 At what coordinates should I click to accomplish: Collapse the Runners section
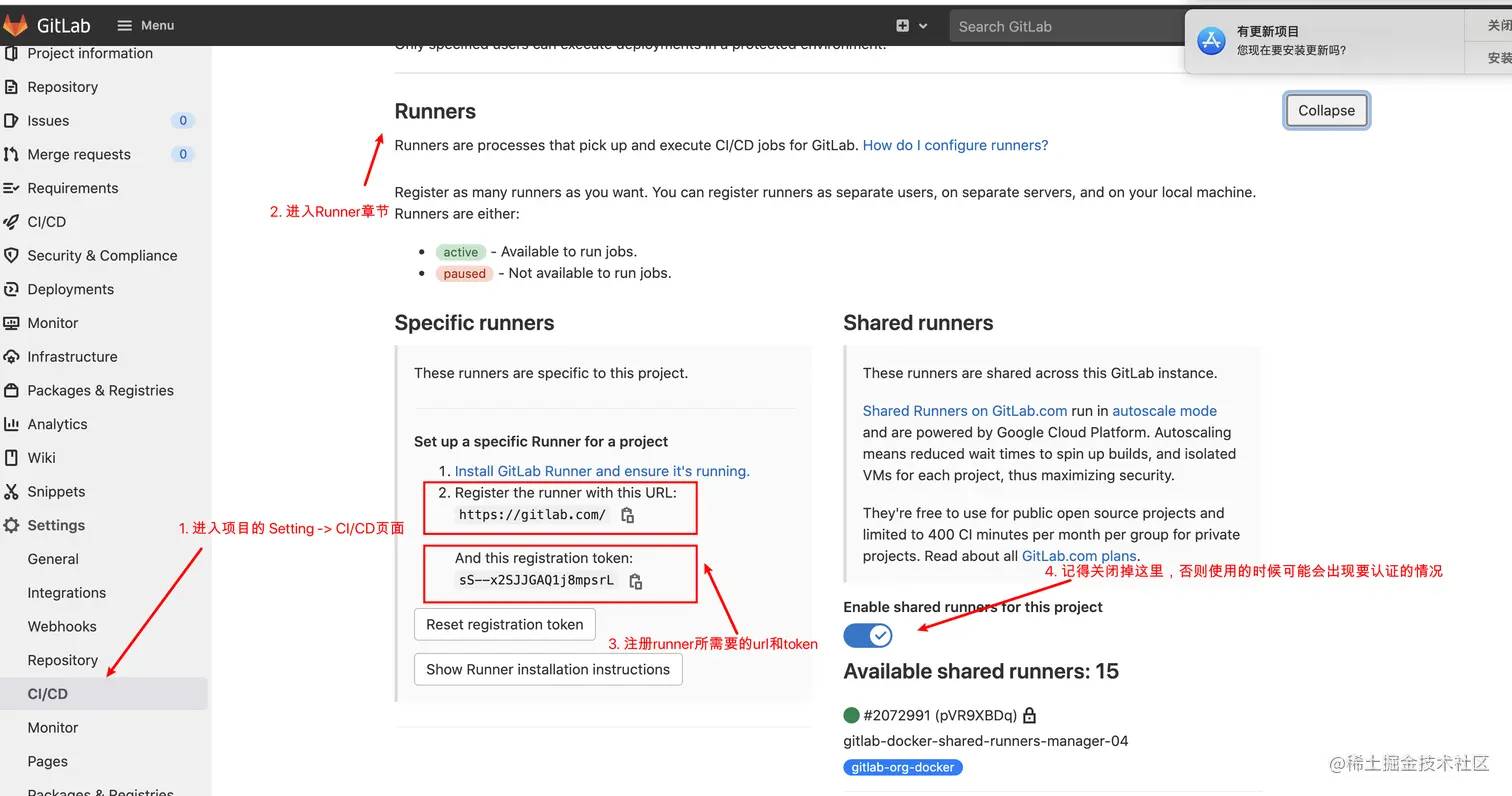(1326, 111)
